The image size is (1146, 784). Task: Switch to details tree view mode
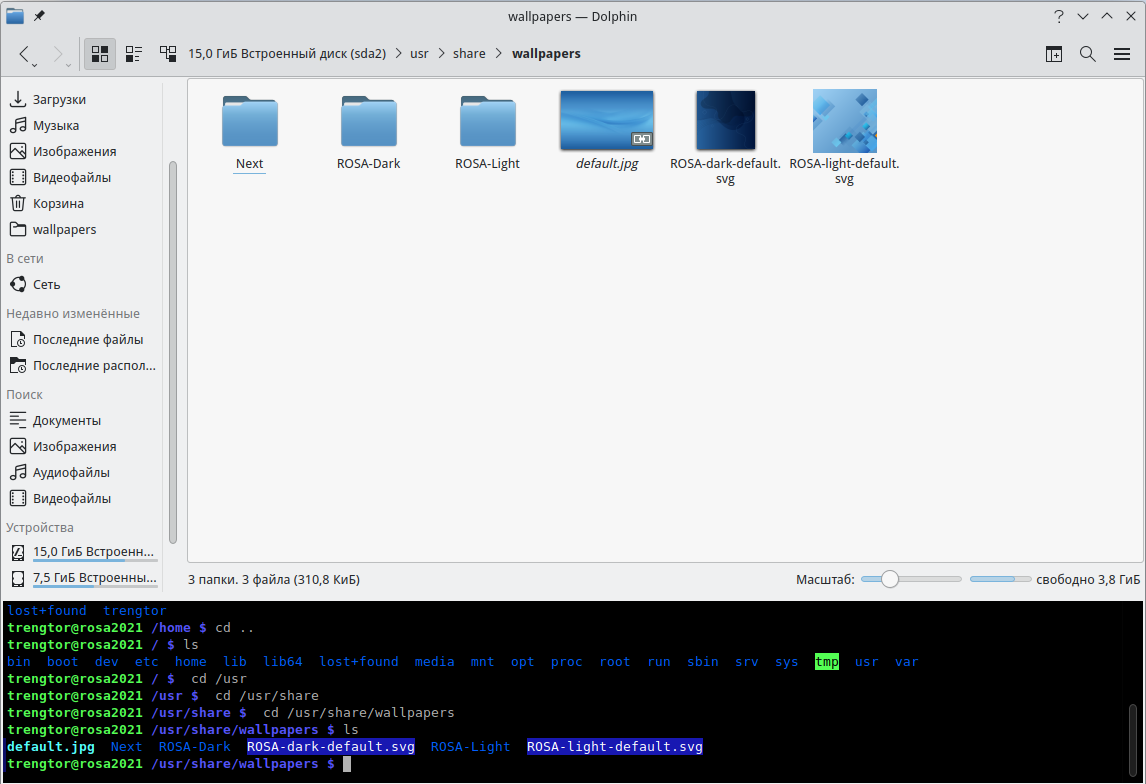pyautogui.click(x=168, y=53)
